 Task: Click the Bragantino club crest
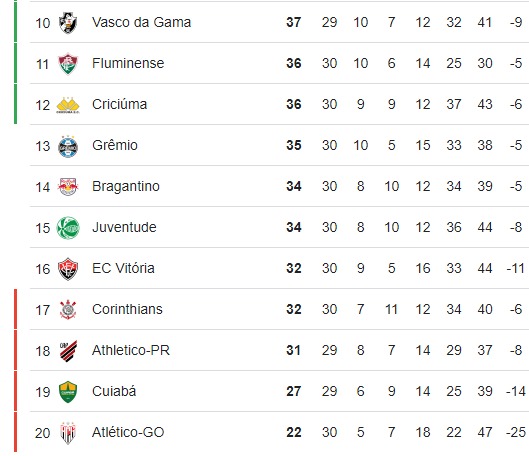click(68, 187)
